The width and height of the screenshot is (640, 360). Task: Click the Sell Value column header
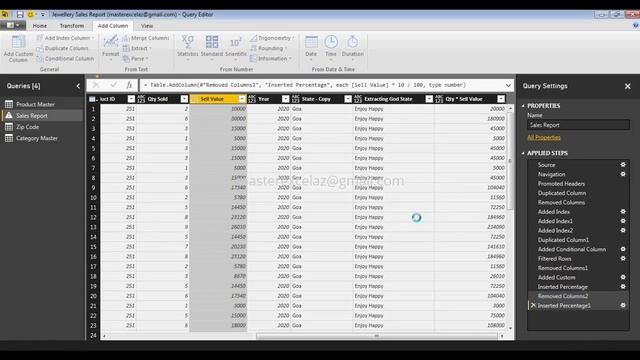[218, 99]
